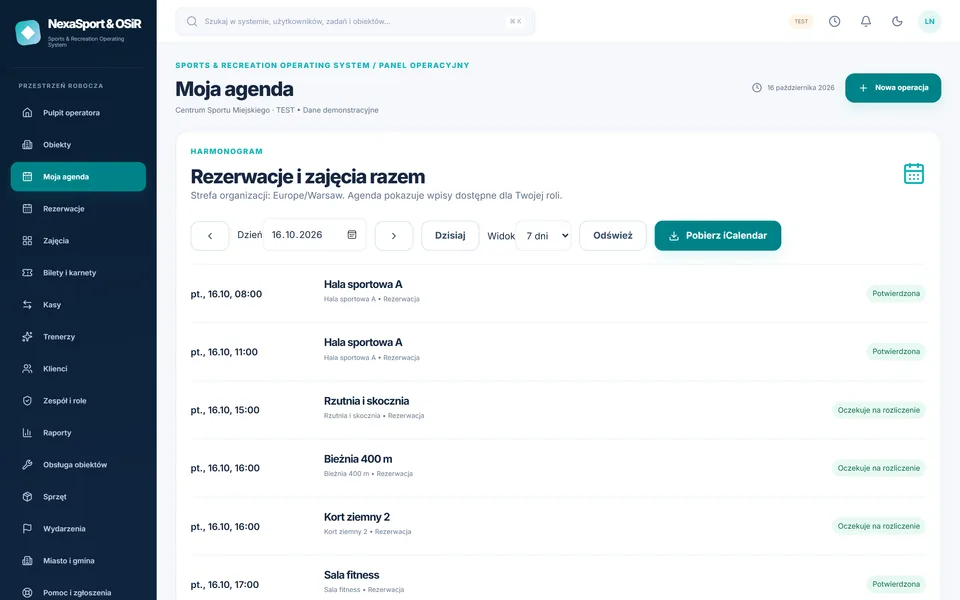
Task: Click Pobierz iCalendar button
Action: coord(718,236)
